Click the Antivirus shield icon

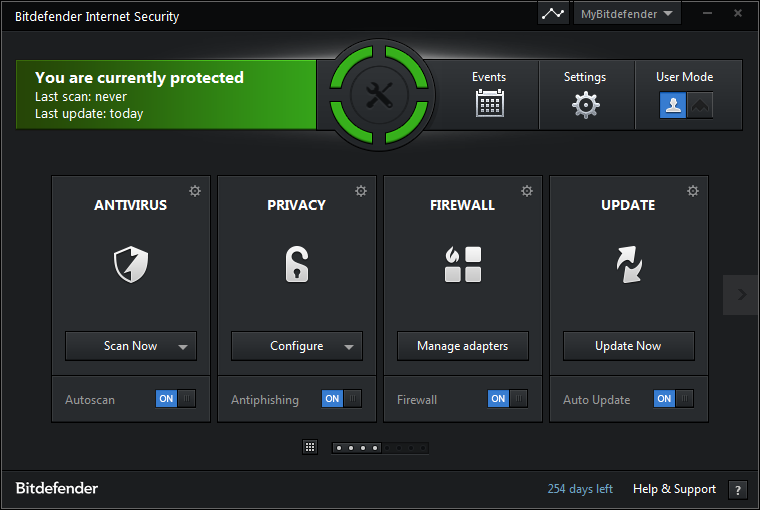point(131,265)
